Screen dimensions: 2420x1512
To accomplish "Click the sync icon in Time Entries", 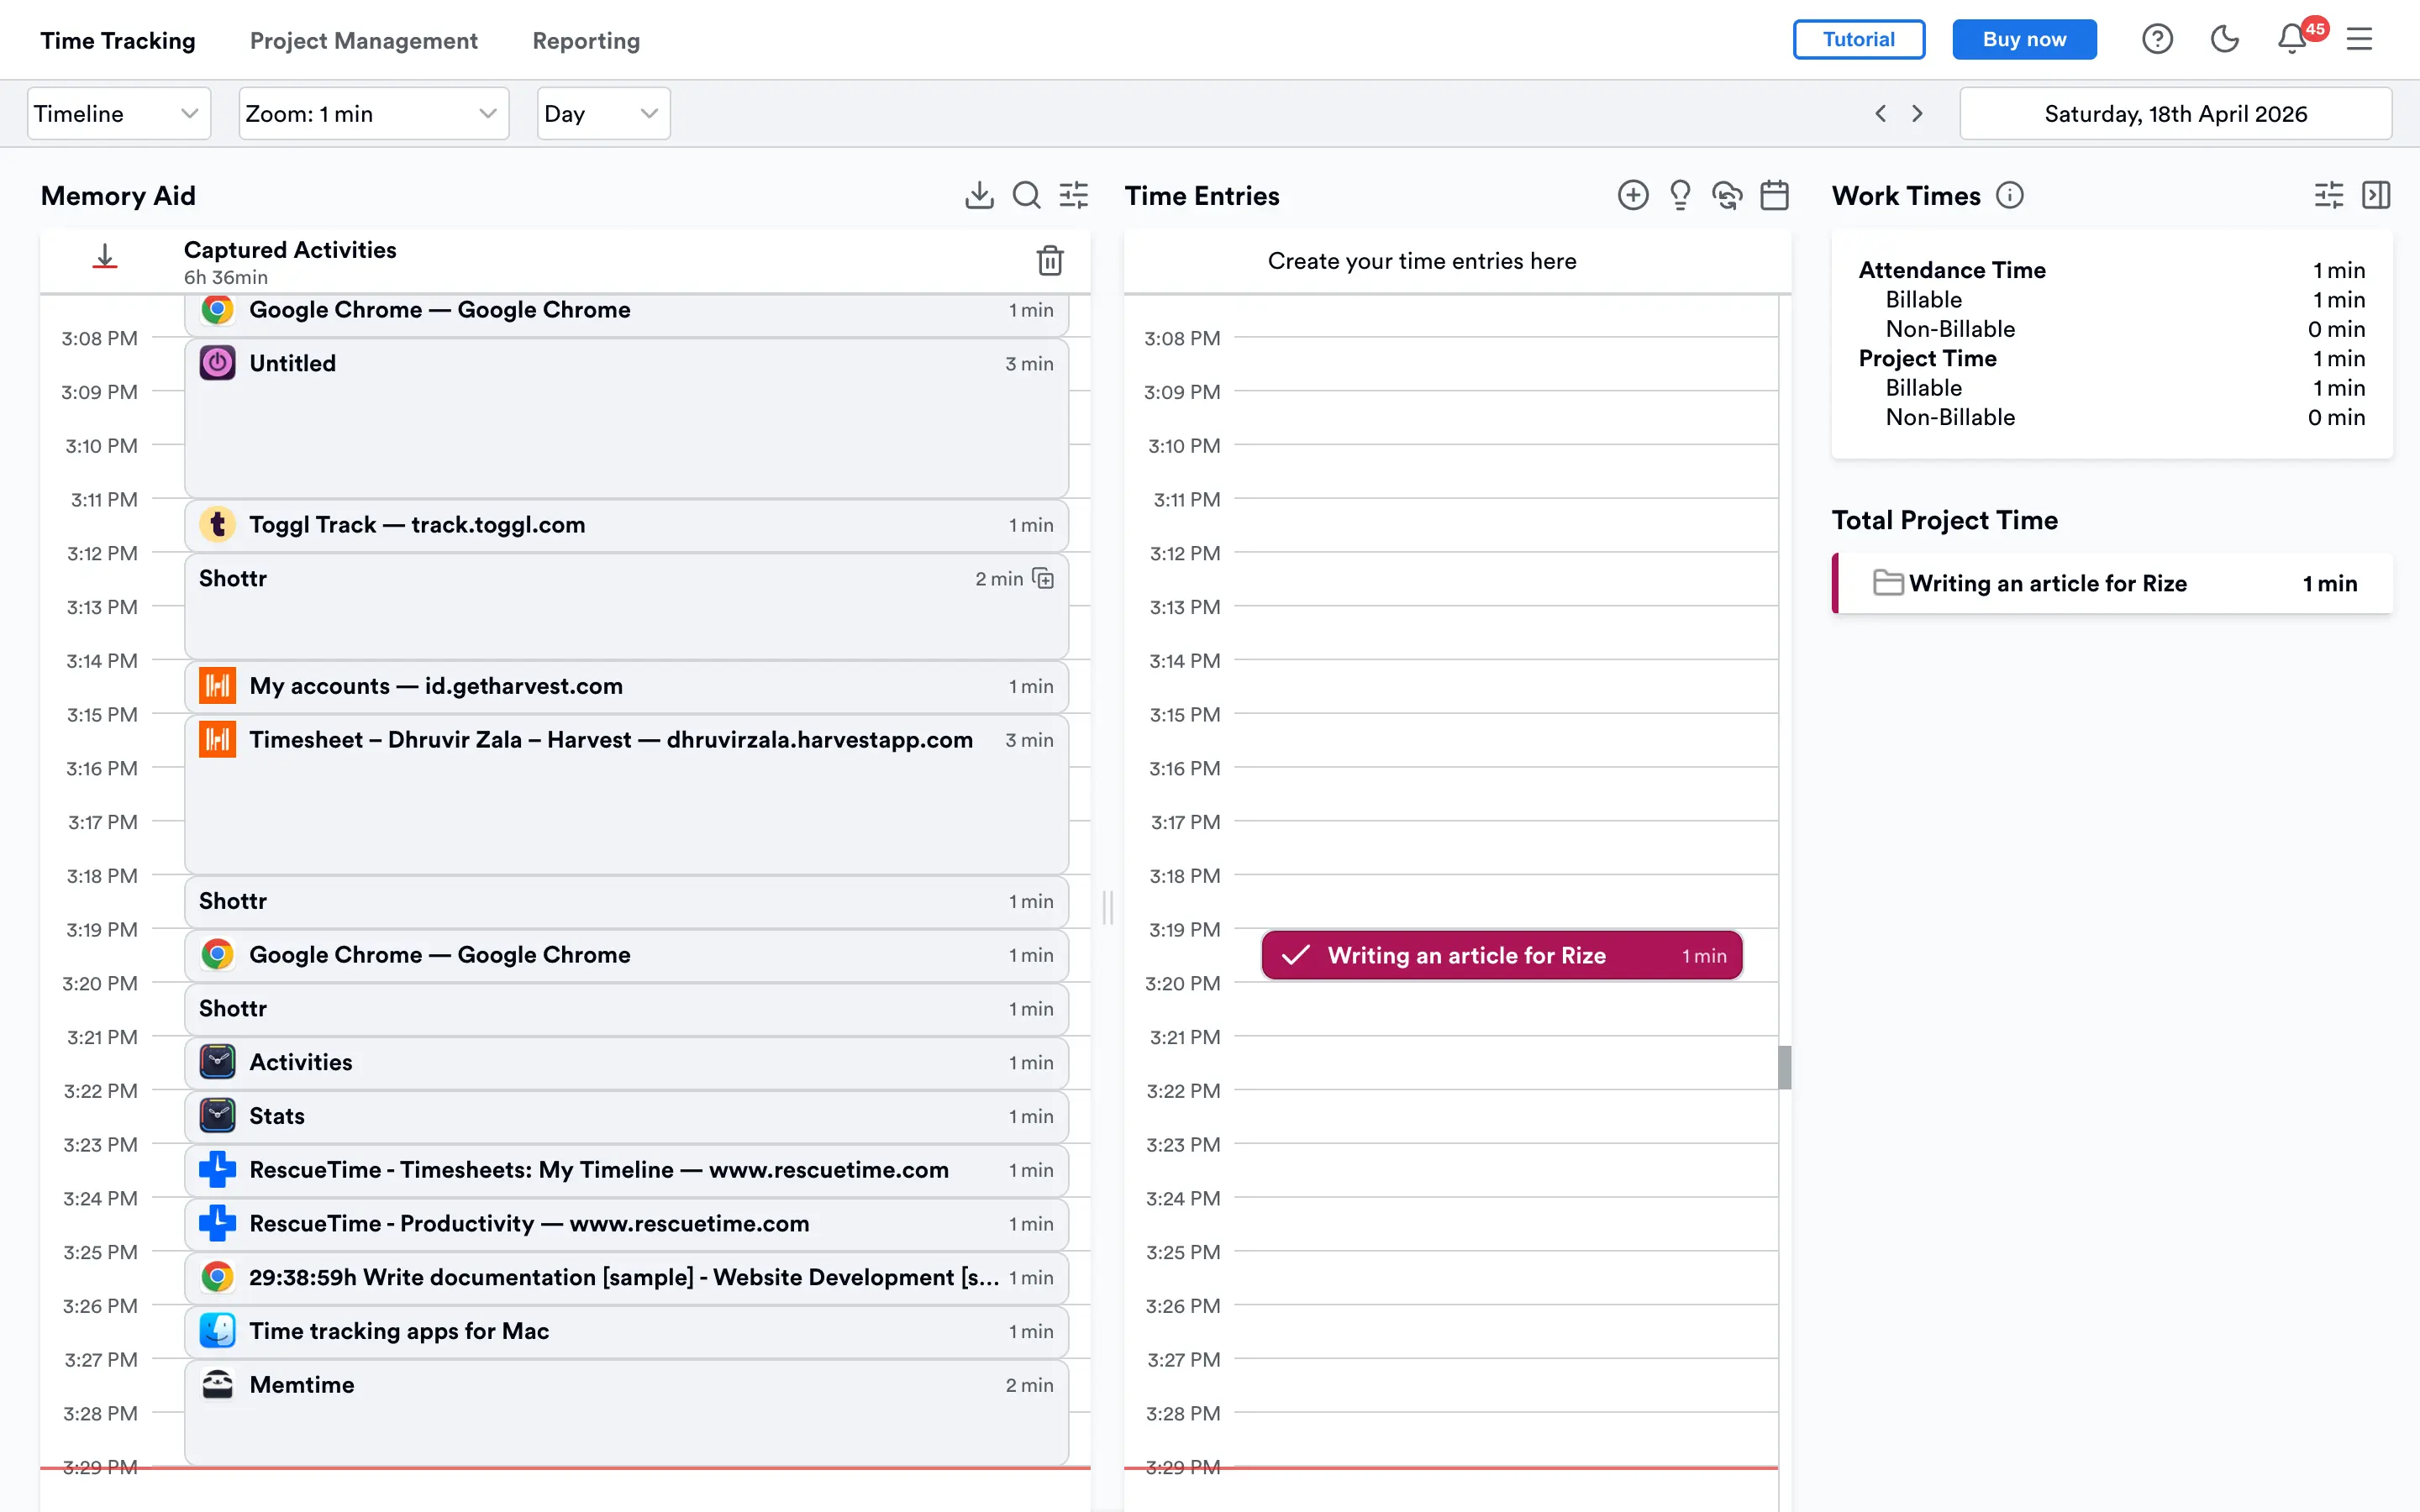I will coord(1727,195).
